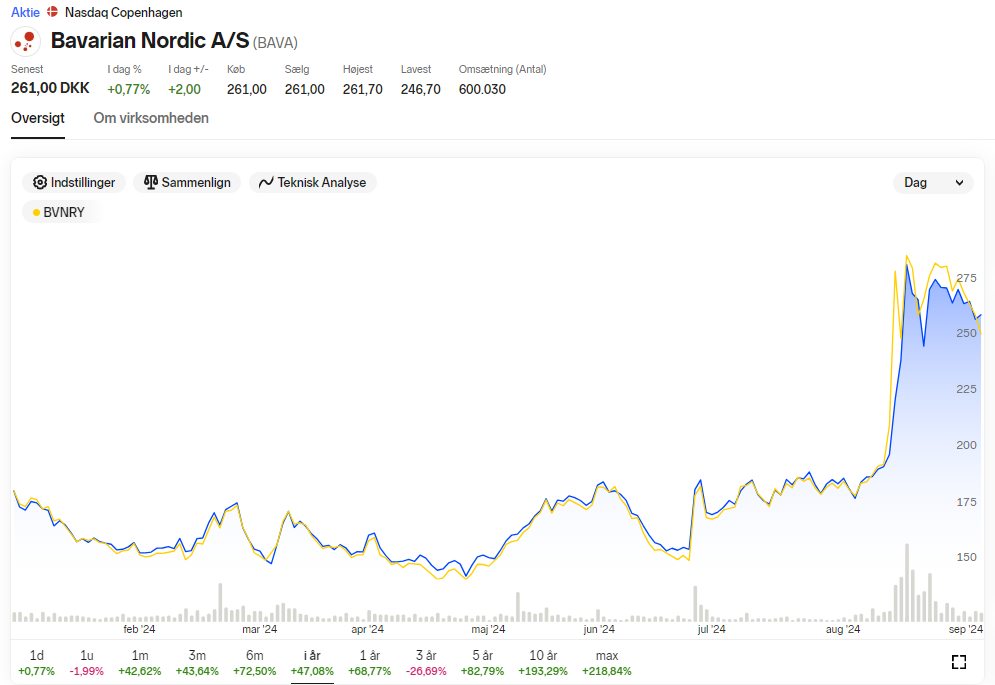This screenshot has height=685, width=995.
Task: Click the tallest volume bar in August
Action: [907, 583]
